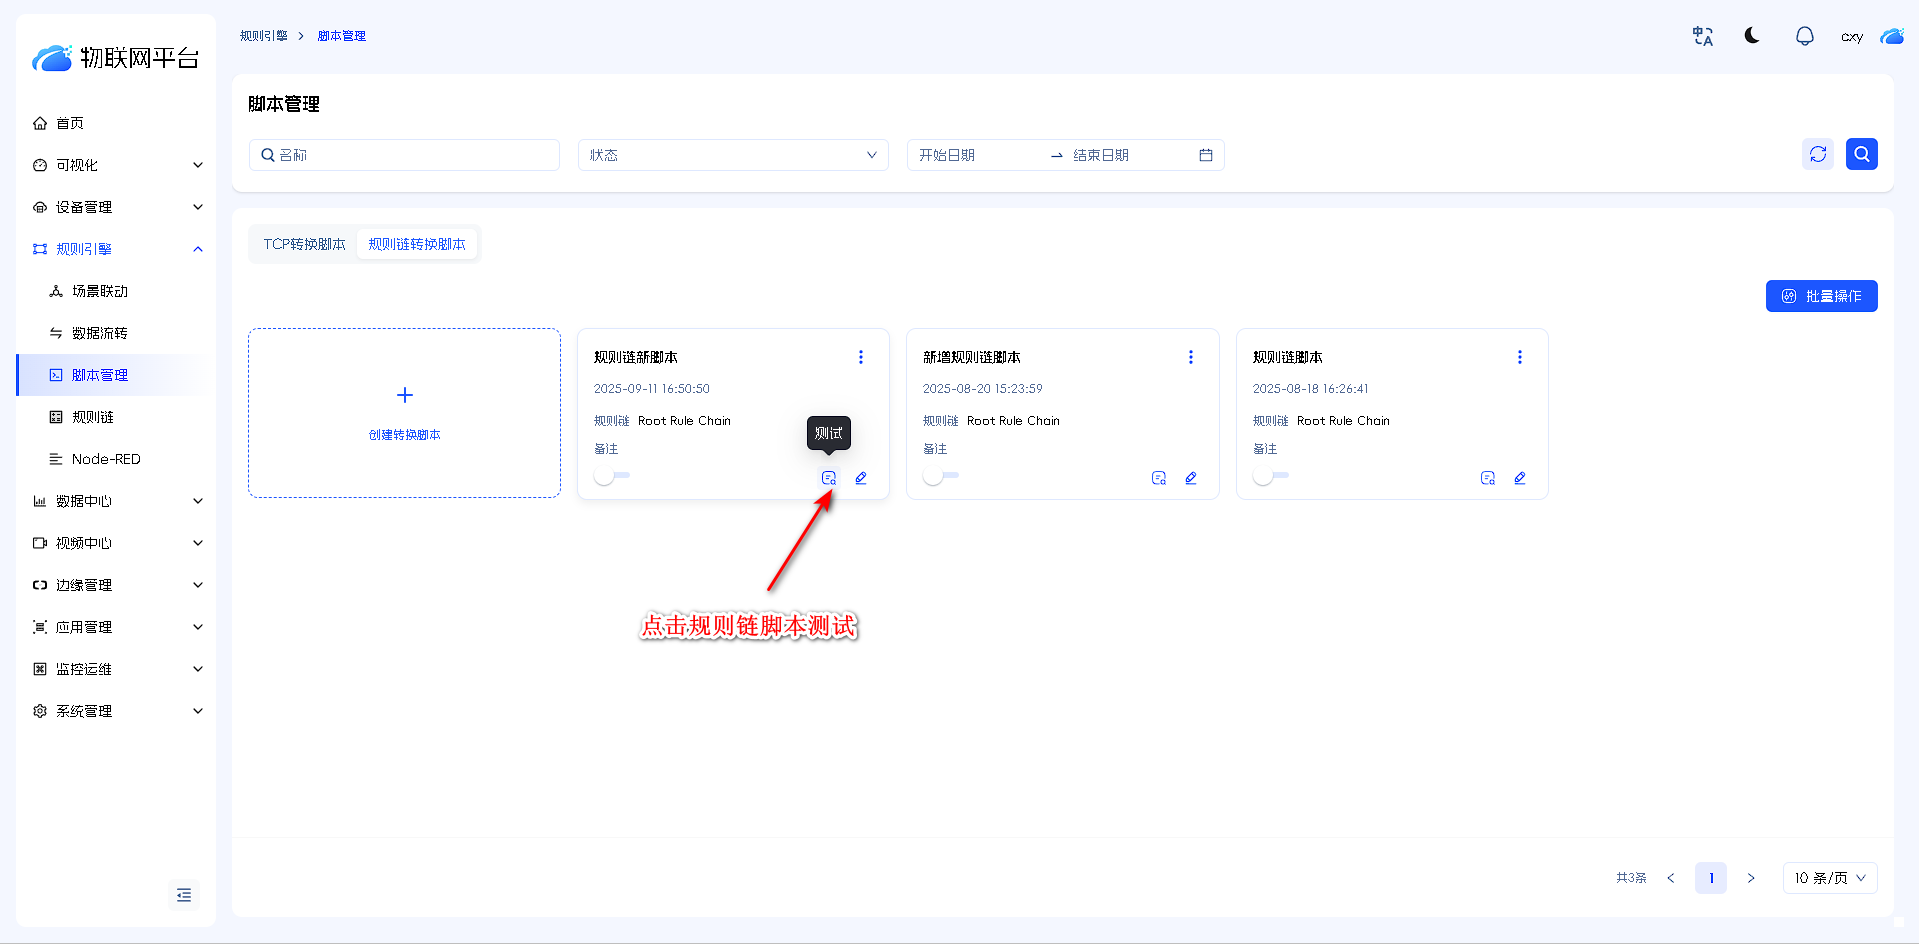Viewport: 1919px width, 944px height.
Task: Open the 10 条/页 page size selector
Action: click(x=1829, y=878)
